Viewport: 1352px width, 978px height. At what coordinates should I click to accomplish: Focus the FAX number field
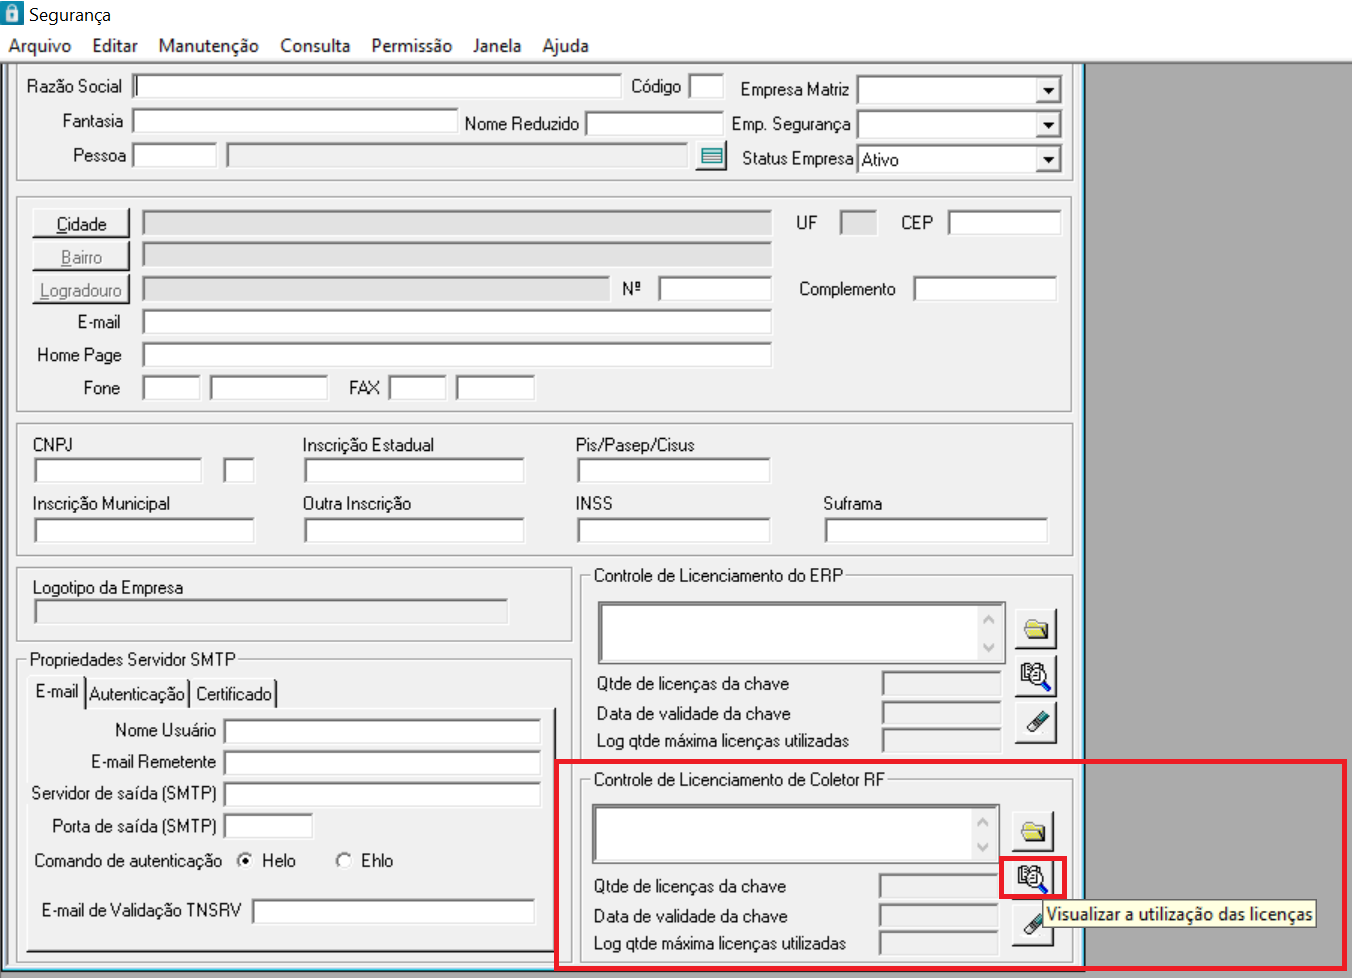pyautogui.click(x=495, y=387)
